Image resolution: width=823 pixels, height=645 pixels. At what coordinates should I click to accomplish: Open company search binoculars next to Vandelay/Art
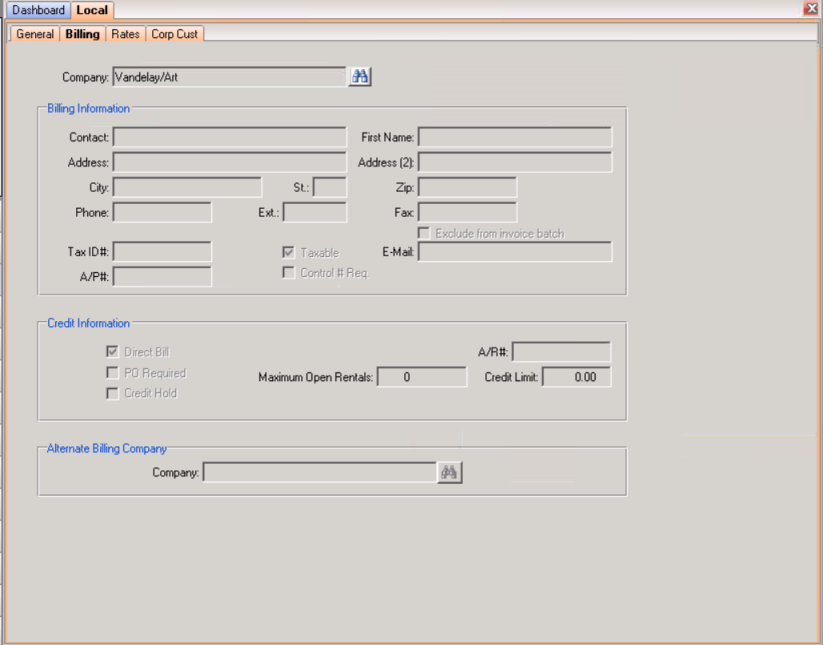pyautogui.click(x=360, y=77)
